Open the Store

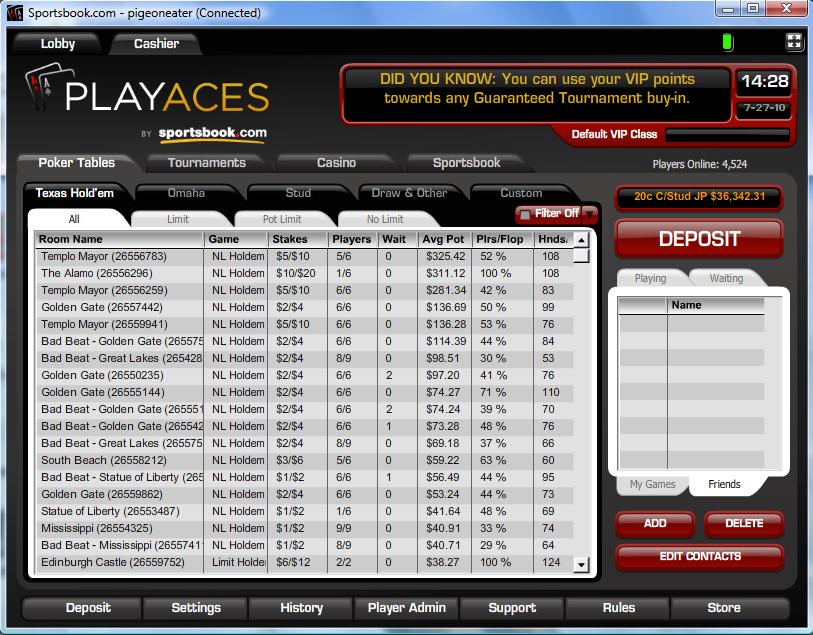point(730,608)
